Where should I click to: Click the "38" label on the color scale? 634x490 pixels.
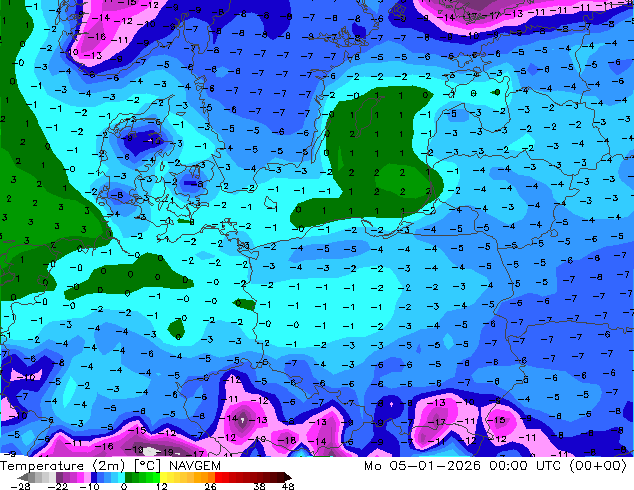click(x=260, y=486)
